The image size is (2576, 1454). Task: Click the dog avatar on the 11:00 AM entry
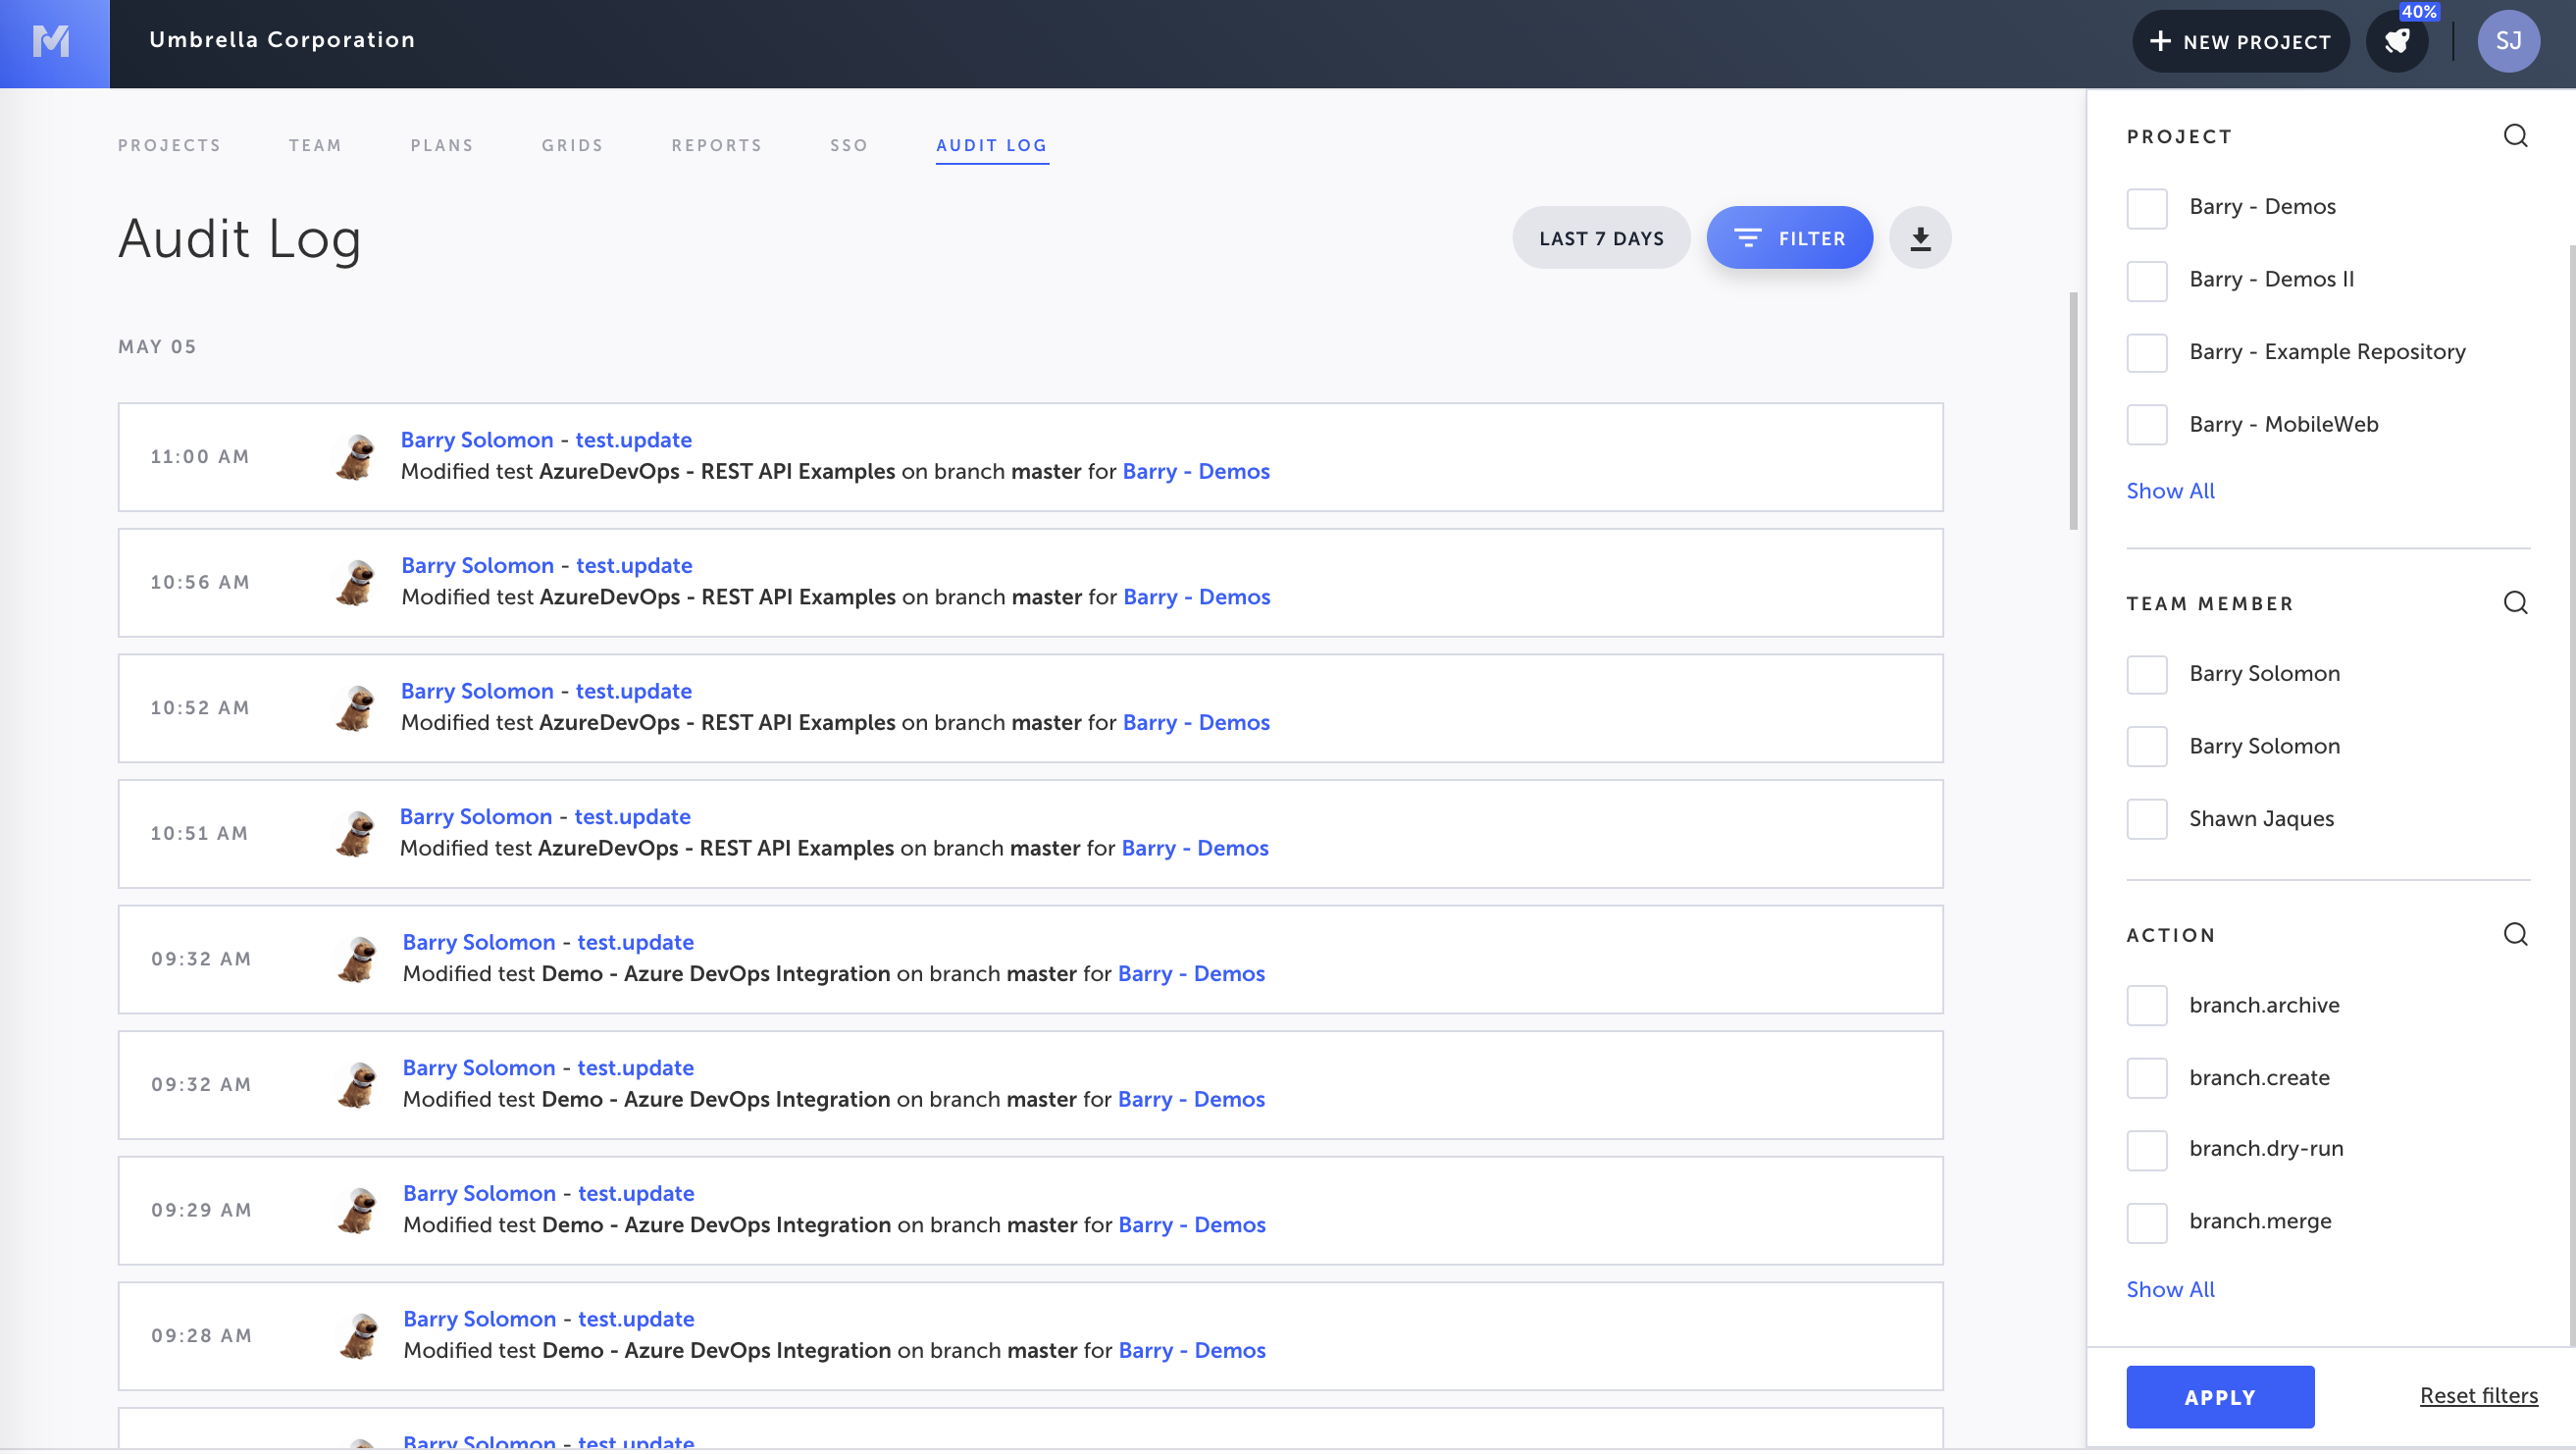[x=356, y=456]
